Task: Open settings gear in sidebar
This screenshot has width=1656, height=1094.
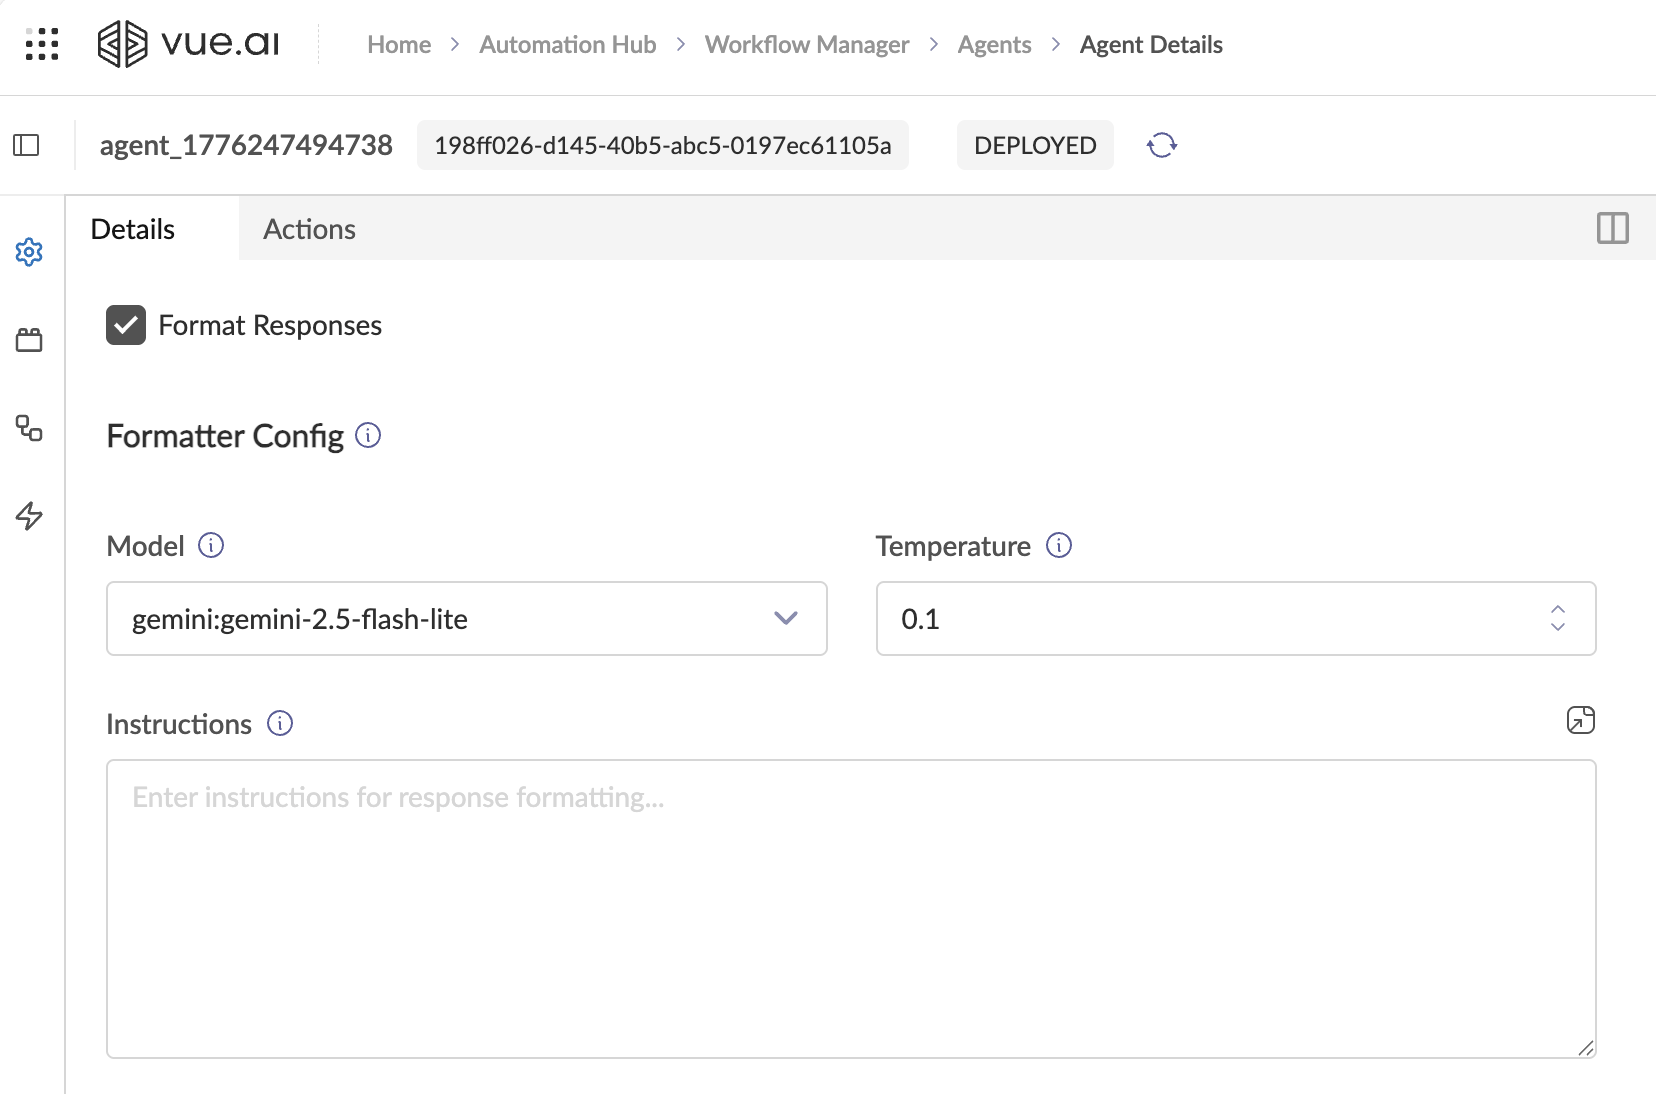Action: click(x=29, y=252)
